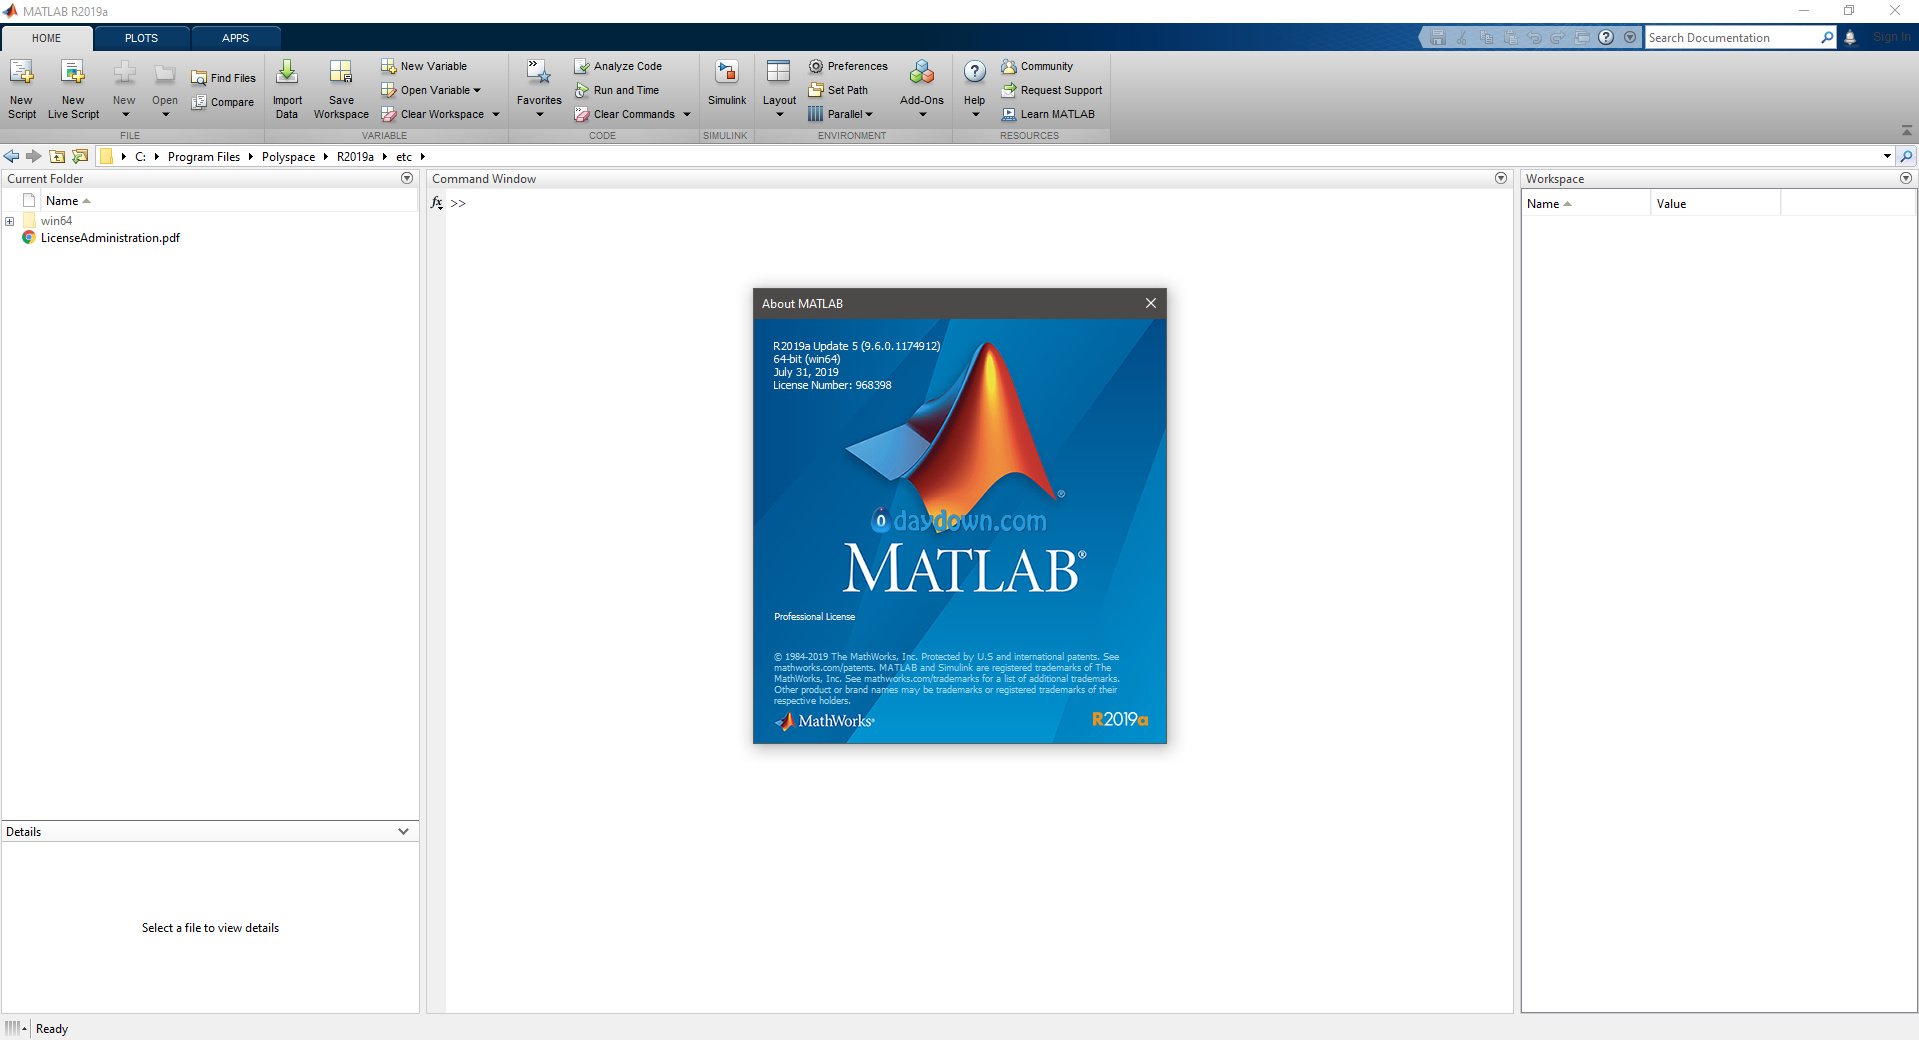Image resolution: width=1919 pixels, height=1040 pixels.
Task: Open quick access toolbar customize dropdown
Action: tap(1630, 38)
